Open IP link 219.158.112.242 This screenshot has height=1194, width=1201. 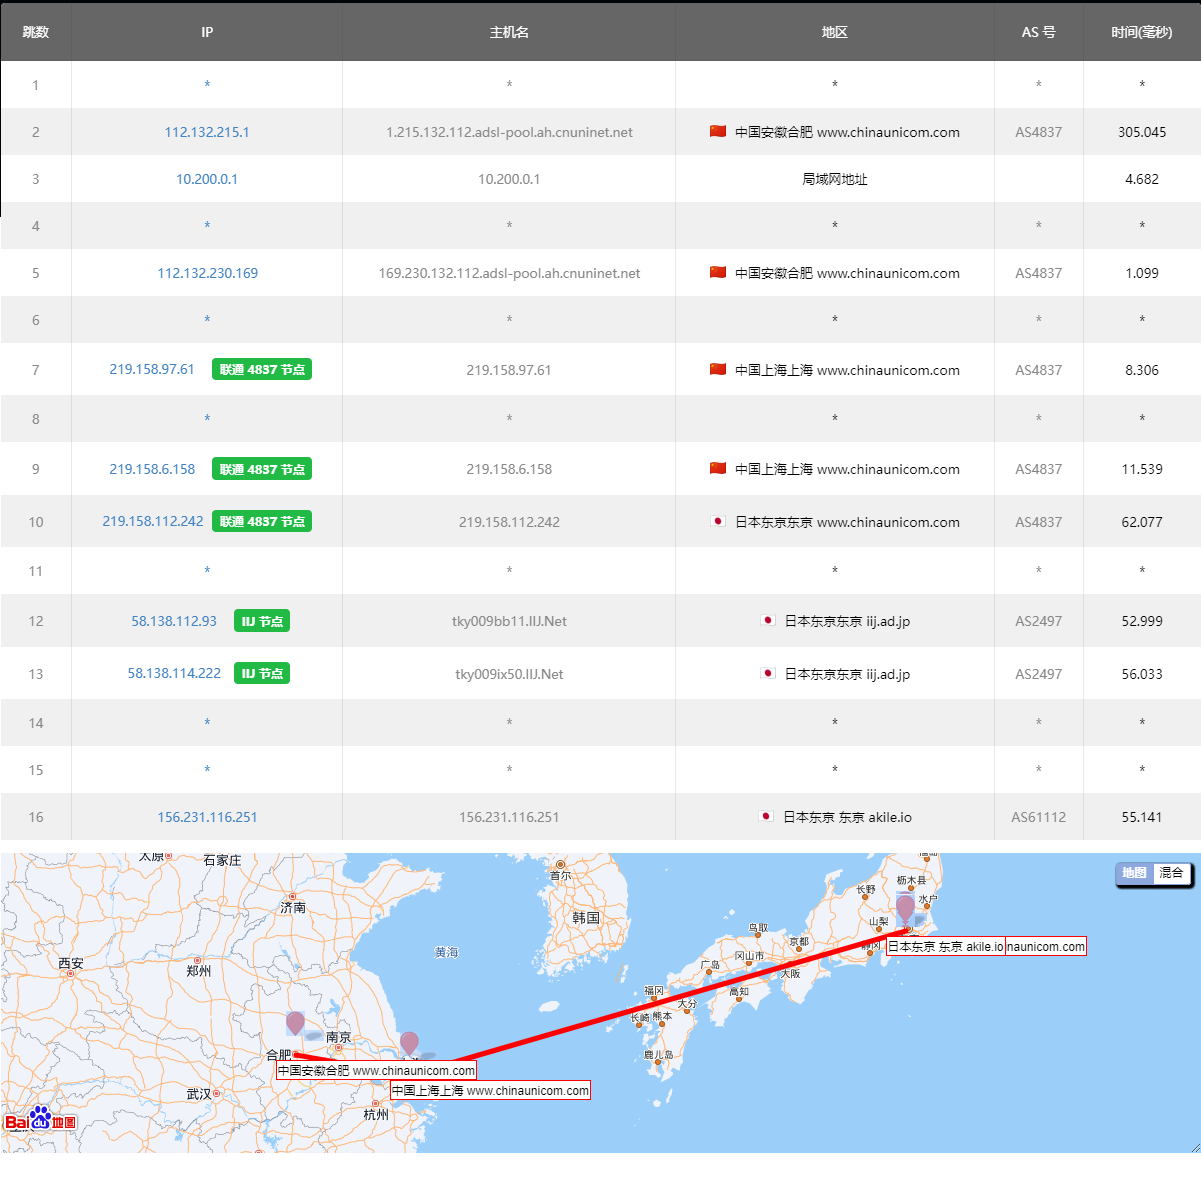153,521
